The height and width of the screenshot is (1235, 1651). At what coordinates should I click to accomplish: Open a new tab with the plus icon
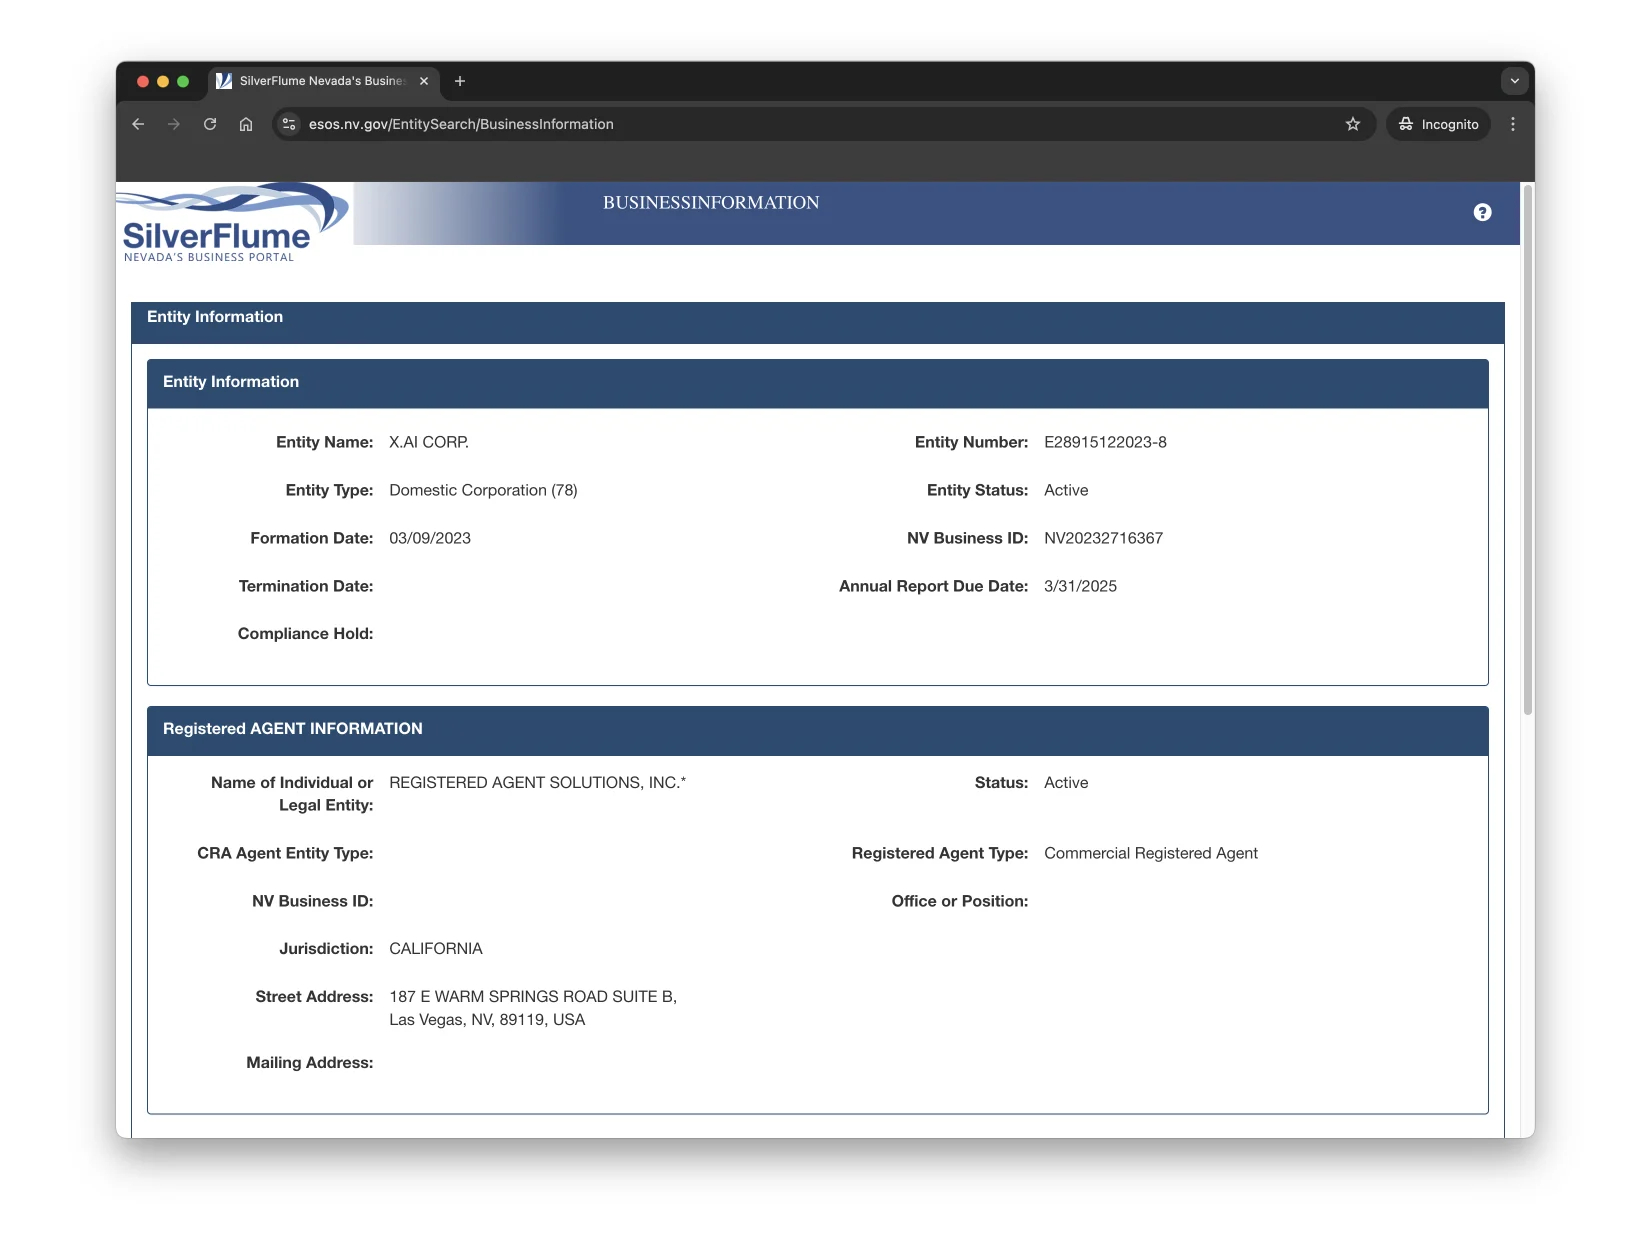pyautogui.click(x=460, y=81)
